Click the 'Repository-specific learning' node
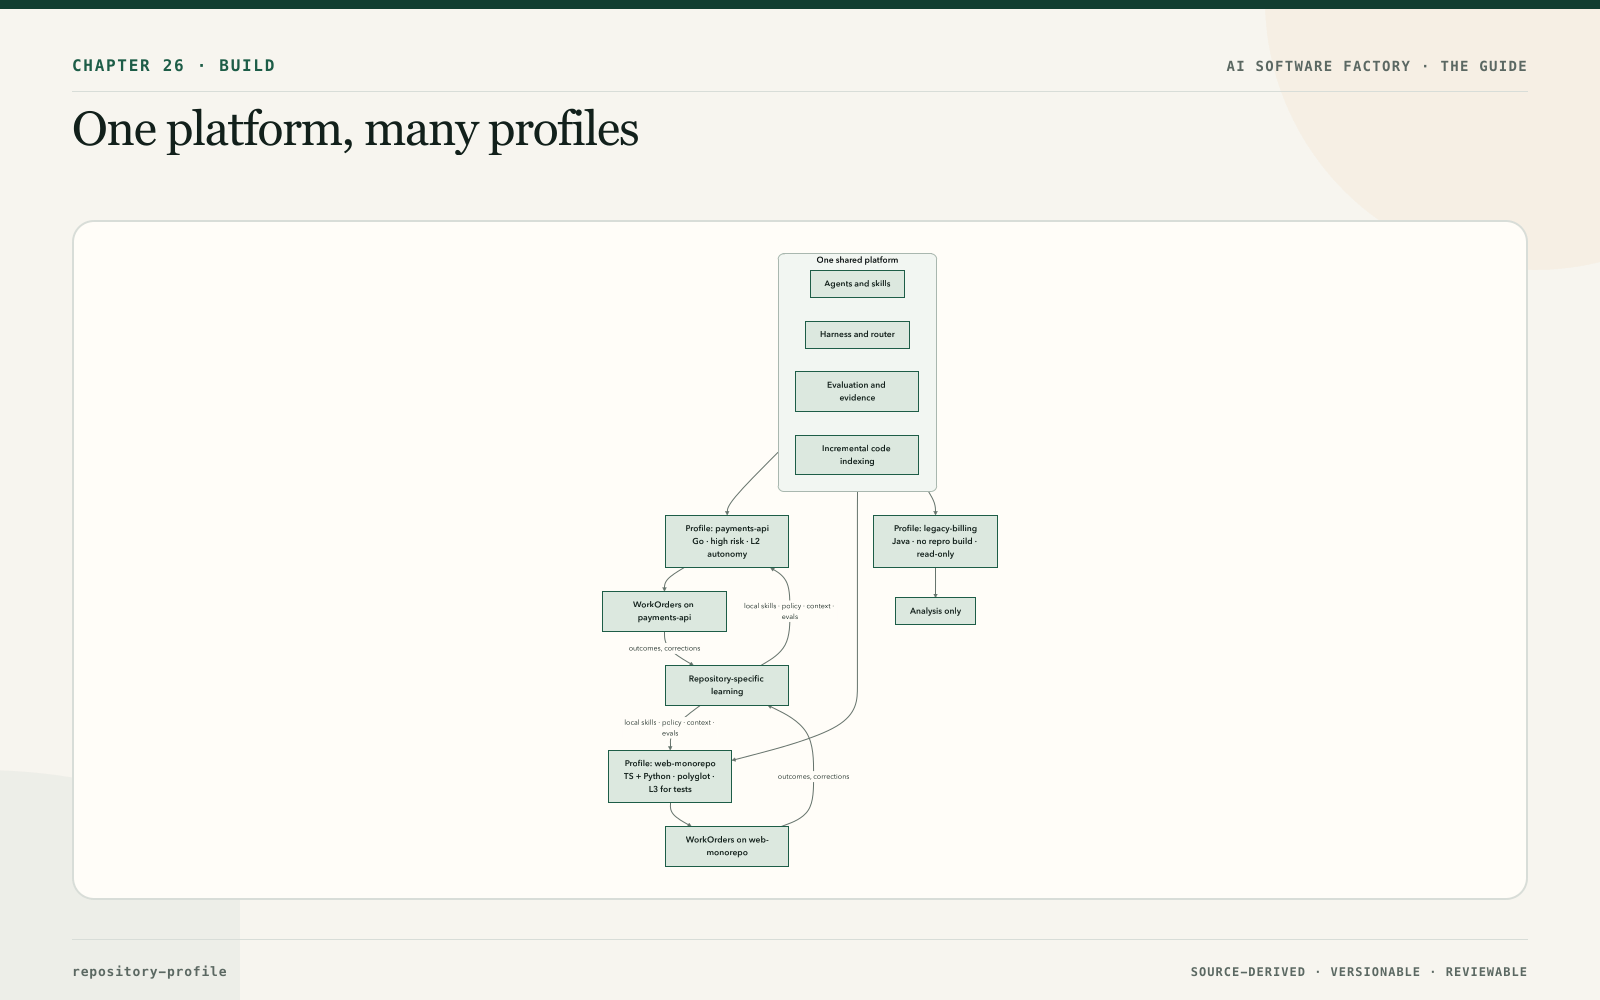Image resolution: width=1600 pixels, height=1000 pixels. click(x=727, y=685)
